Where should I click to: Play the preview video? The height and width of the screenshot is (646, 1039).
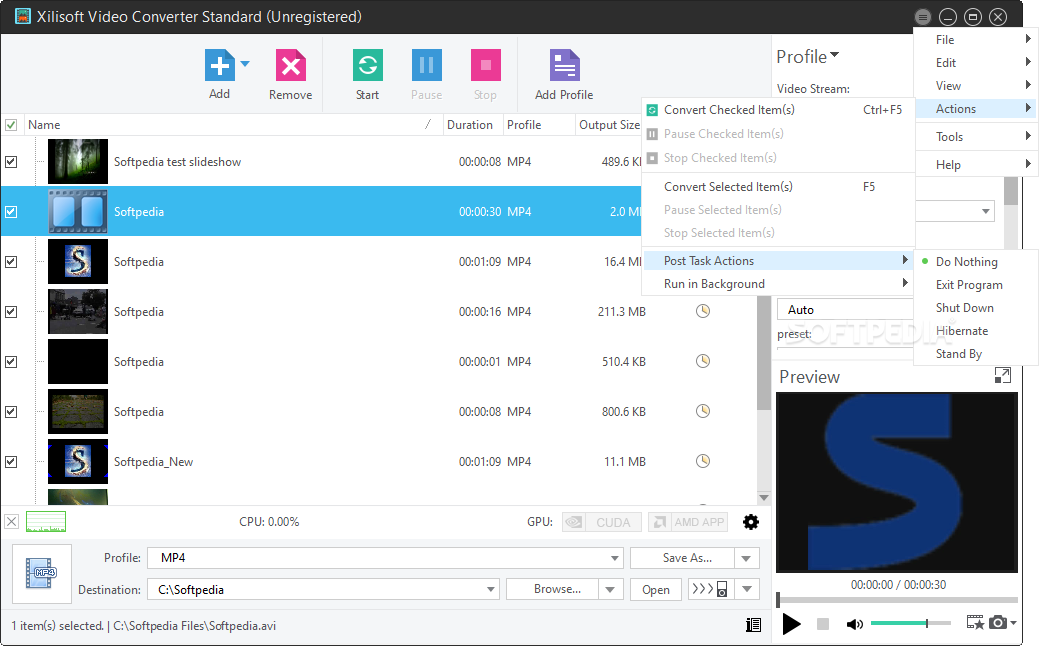(791, 623)
